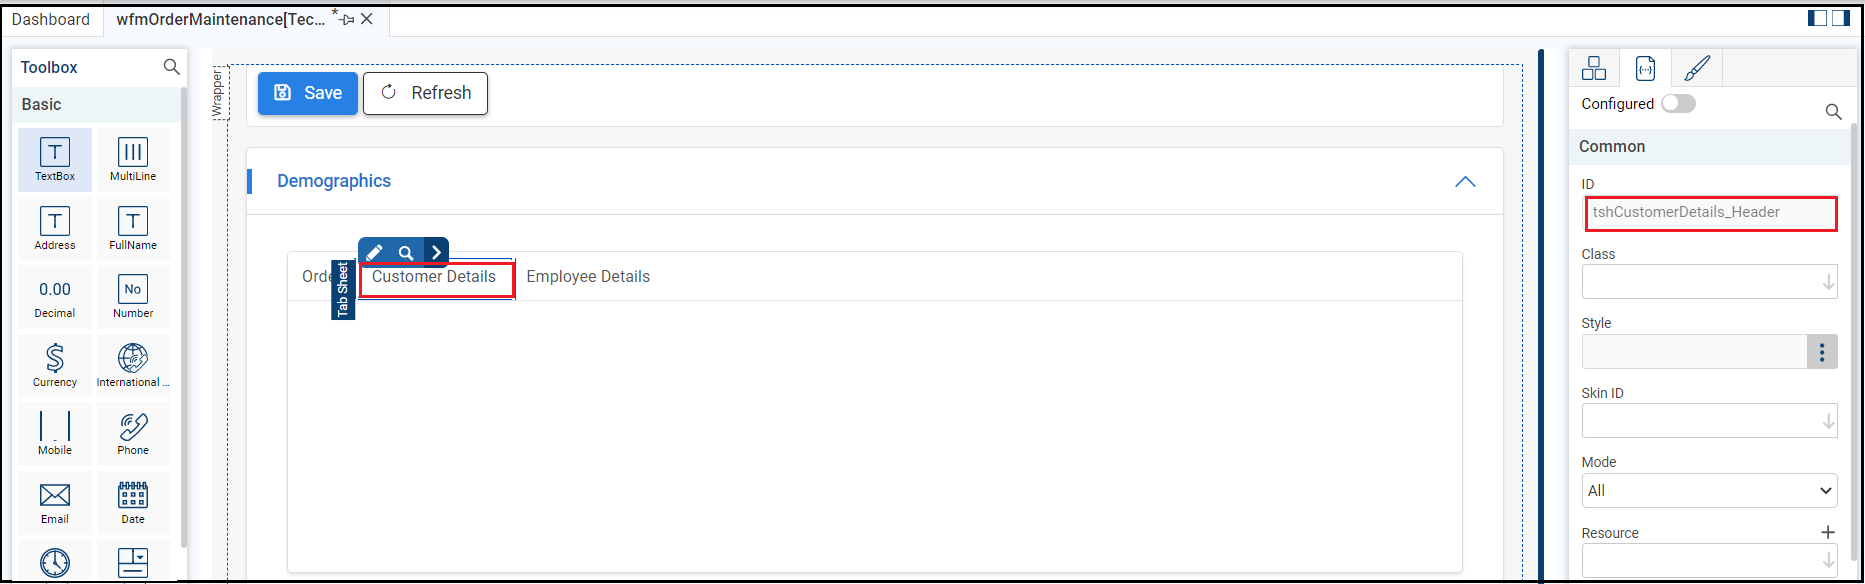
Task: Open the Skin ID dropdown arrow
Action: pos(1828,422)
